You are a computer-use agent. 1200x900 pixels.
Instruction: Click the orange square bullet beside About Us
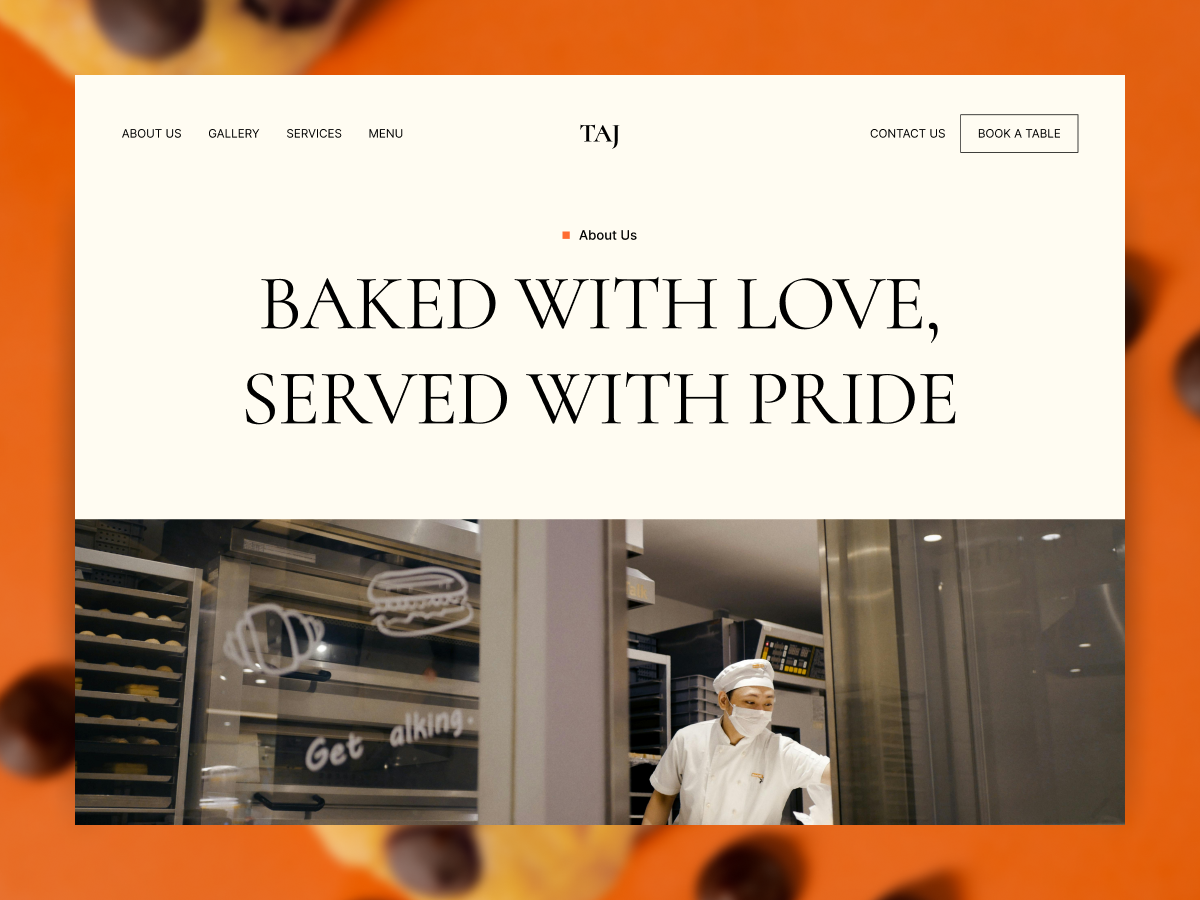566,235
